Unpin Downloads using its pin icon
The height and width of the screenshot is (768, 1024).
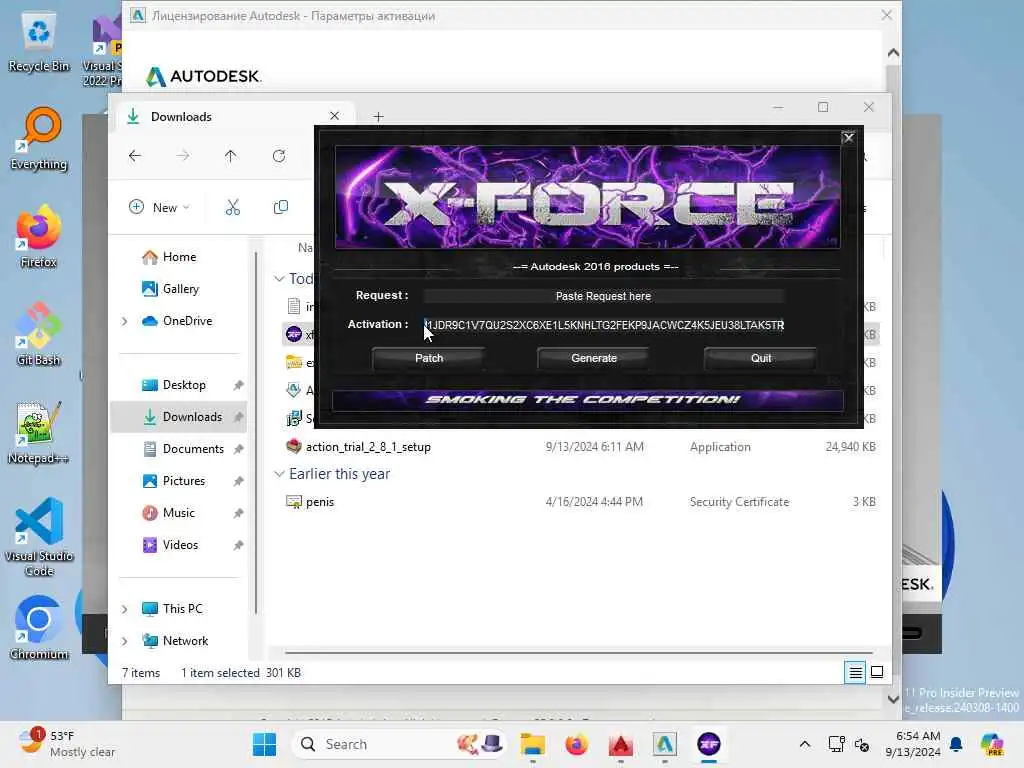[x=238, y=417]
